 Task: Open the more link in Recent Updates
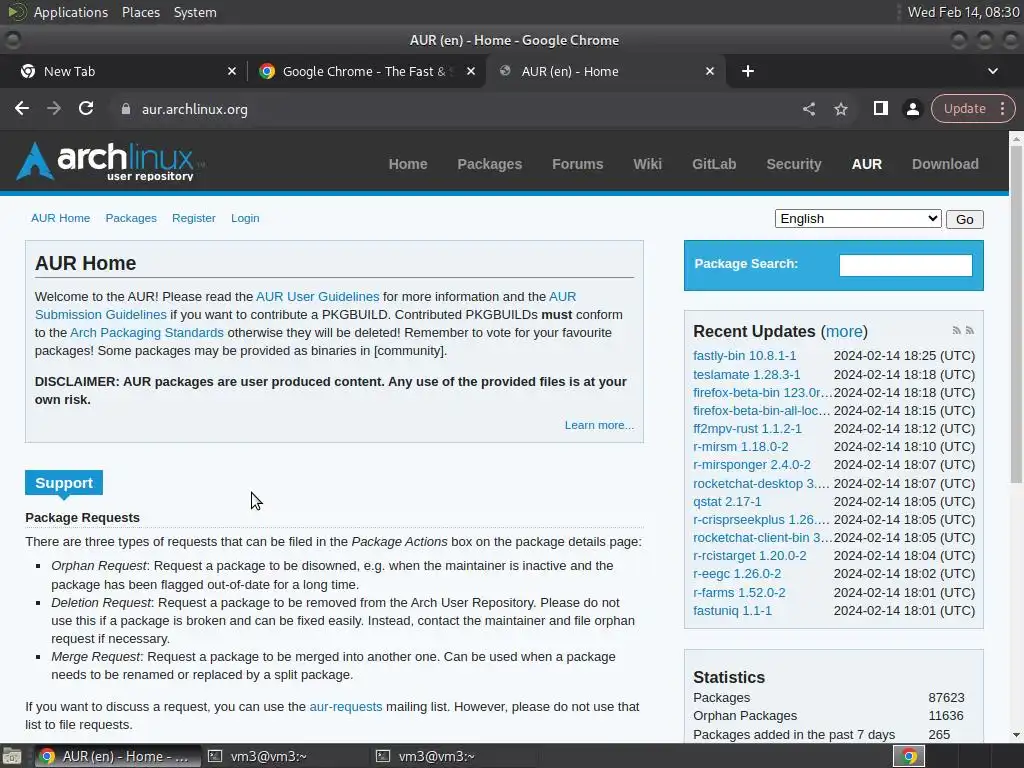pyautogui.click(x=844, y=331)
